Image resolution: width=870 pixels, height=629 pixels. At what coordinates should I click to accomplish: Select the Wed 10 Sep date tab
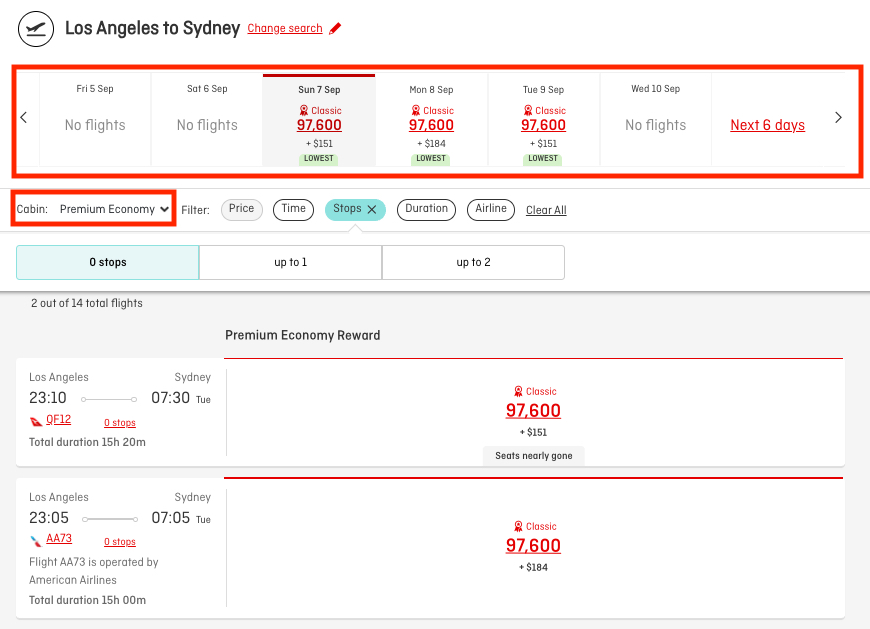pyautogui.click(x=655, y=119)
